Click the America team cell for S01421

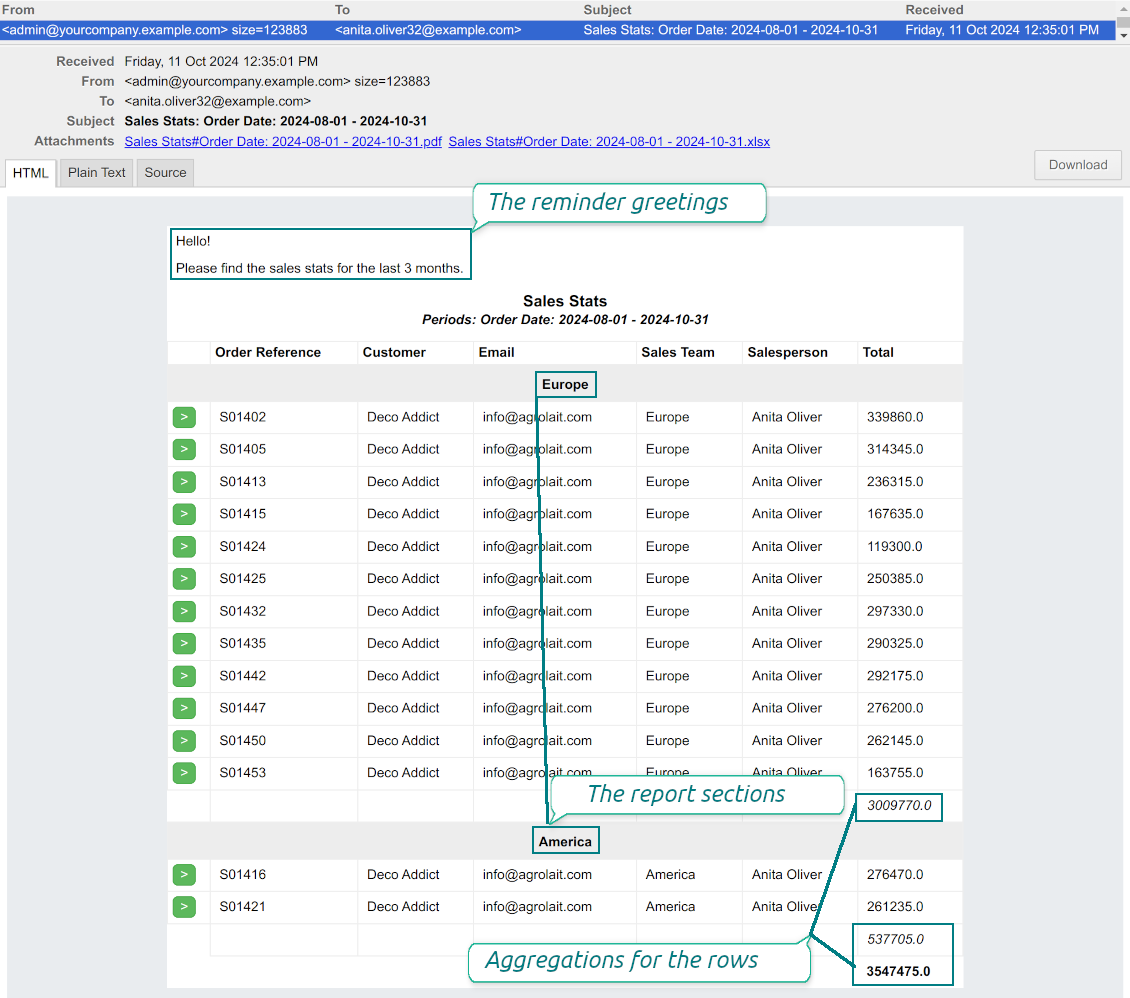point(670,906)
